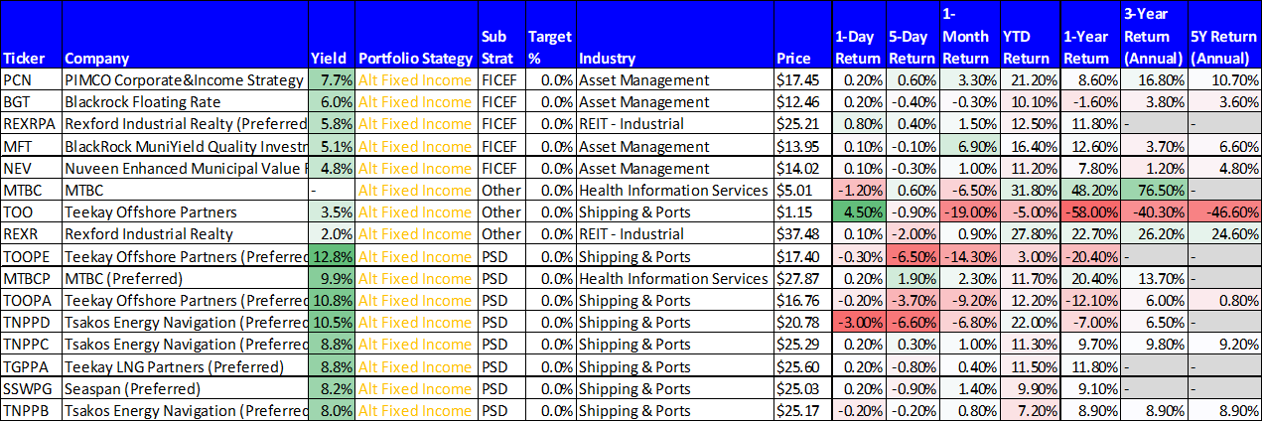Click ticker cell TOOPE

pos(31,256)
